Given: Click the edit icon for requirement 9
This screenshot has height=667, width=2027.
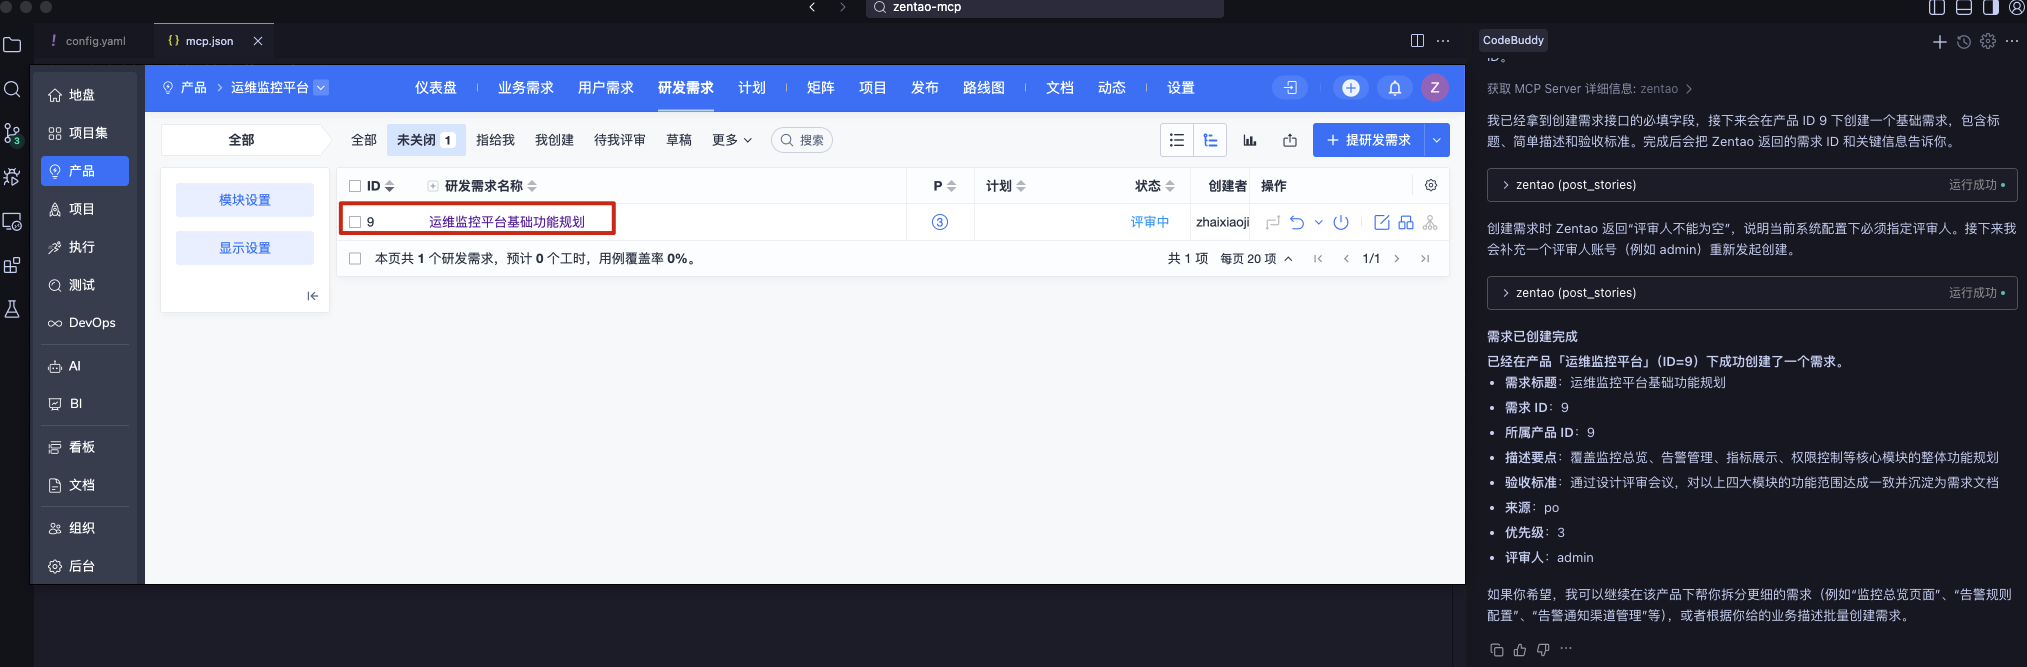Looking at the screenshot, I should tap(1381, 222).
